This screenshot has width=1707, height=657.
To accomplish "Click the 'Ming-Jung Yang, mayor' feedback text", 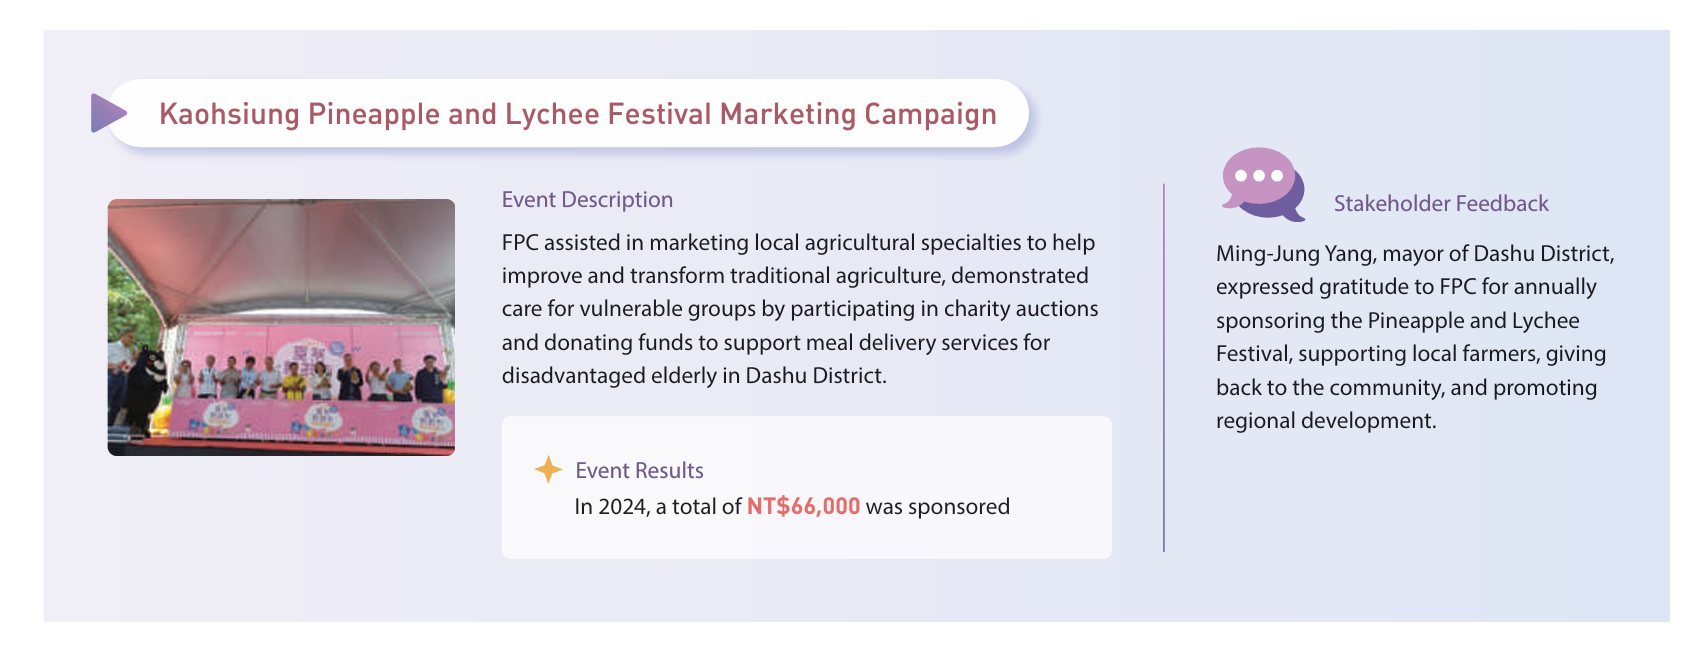I will 1414,254.
